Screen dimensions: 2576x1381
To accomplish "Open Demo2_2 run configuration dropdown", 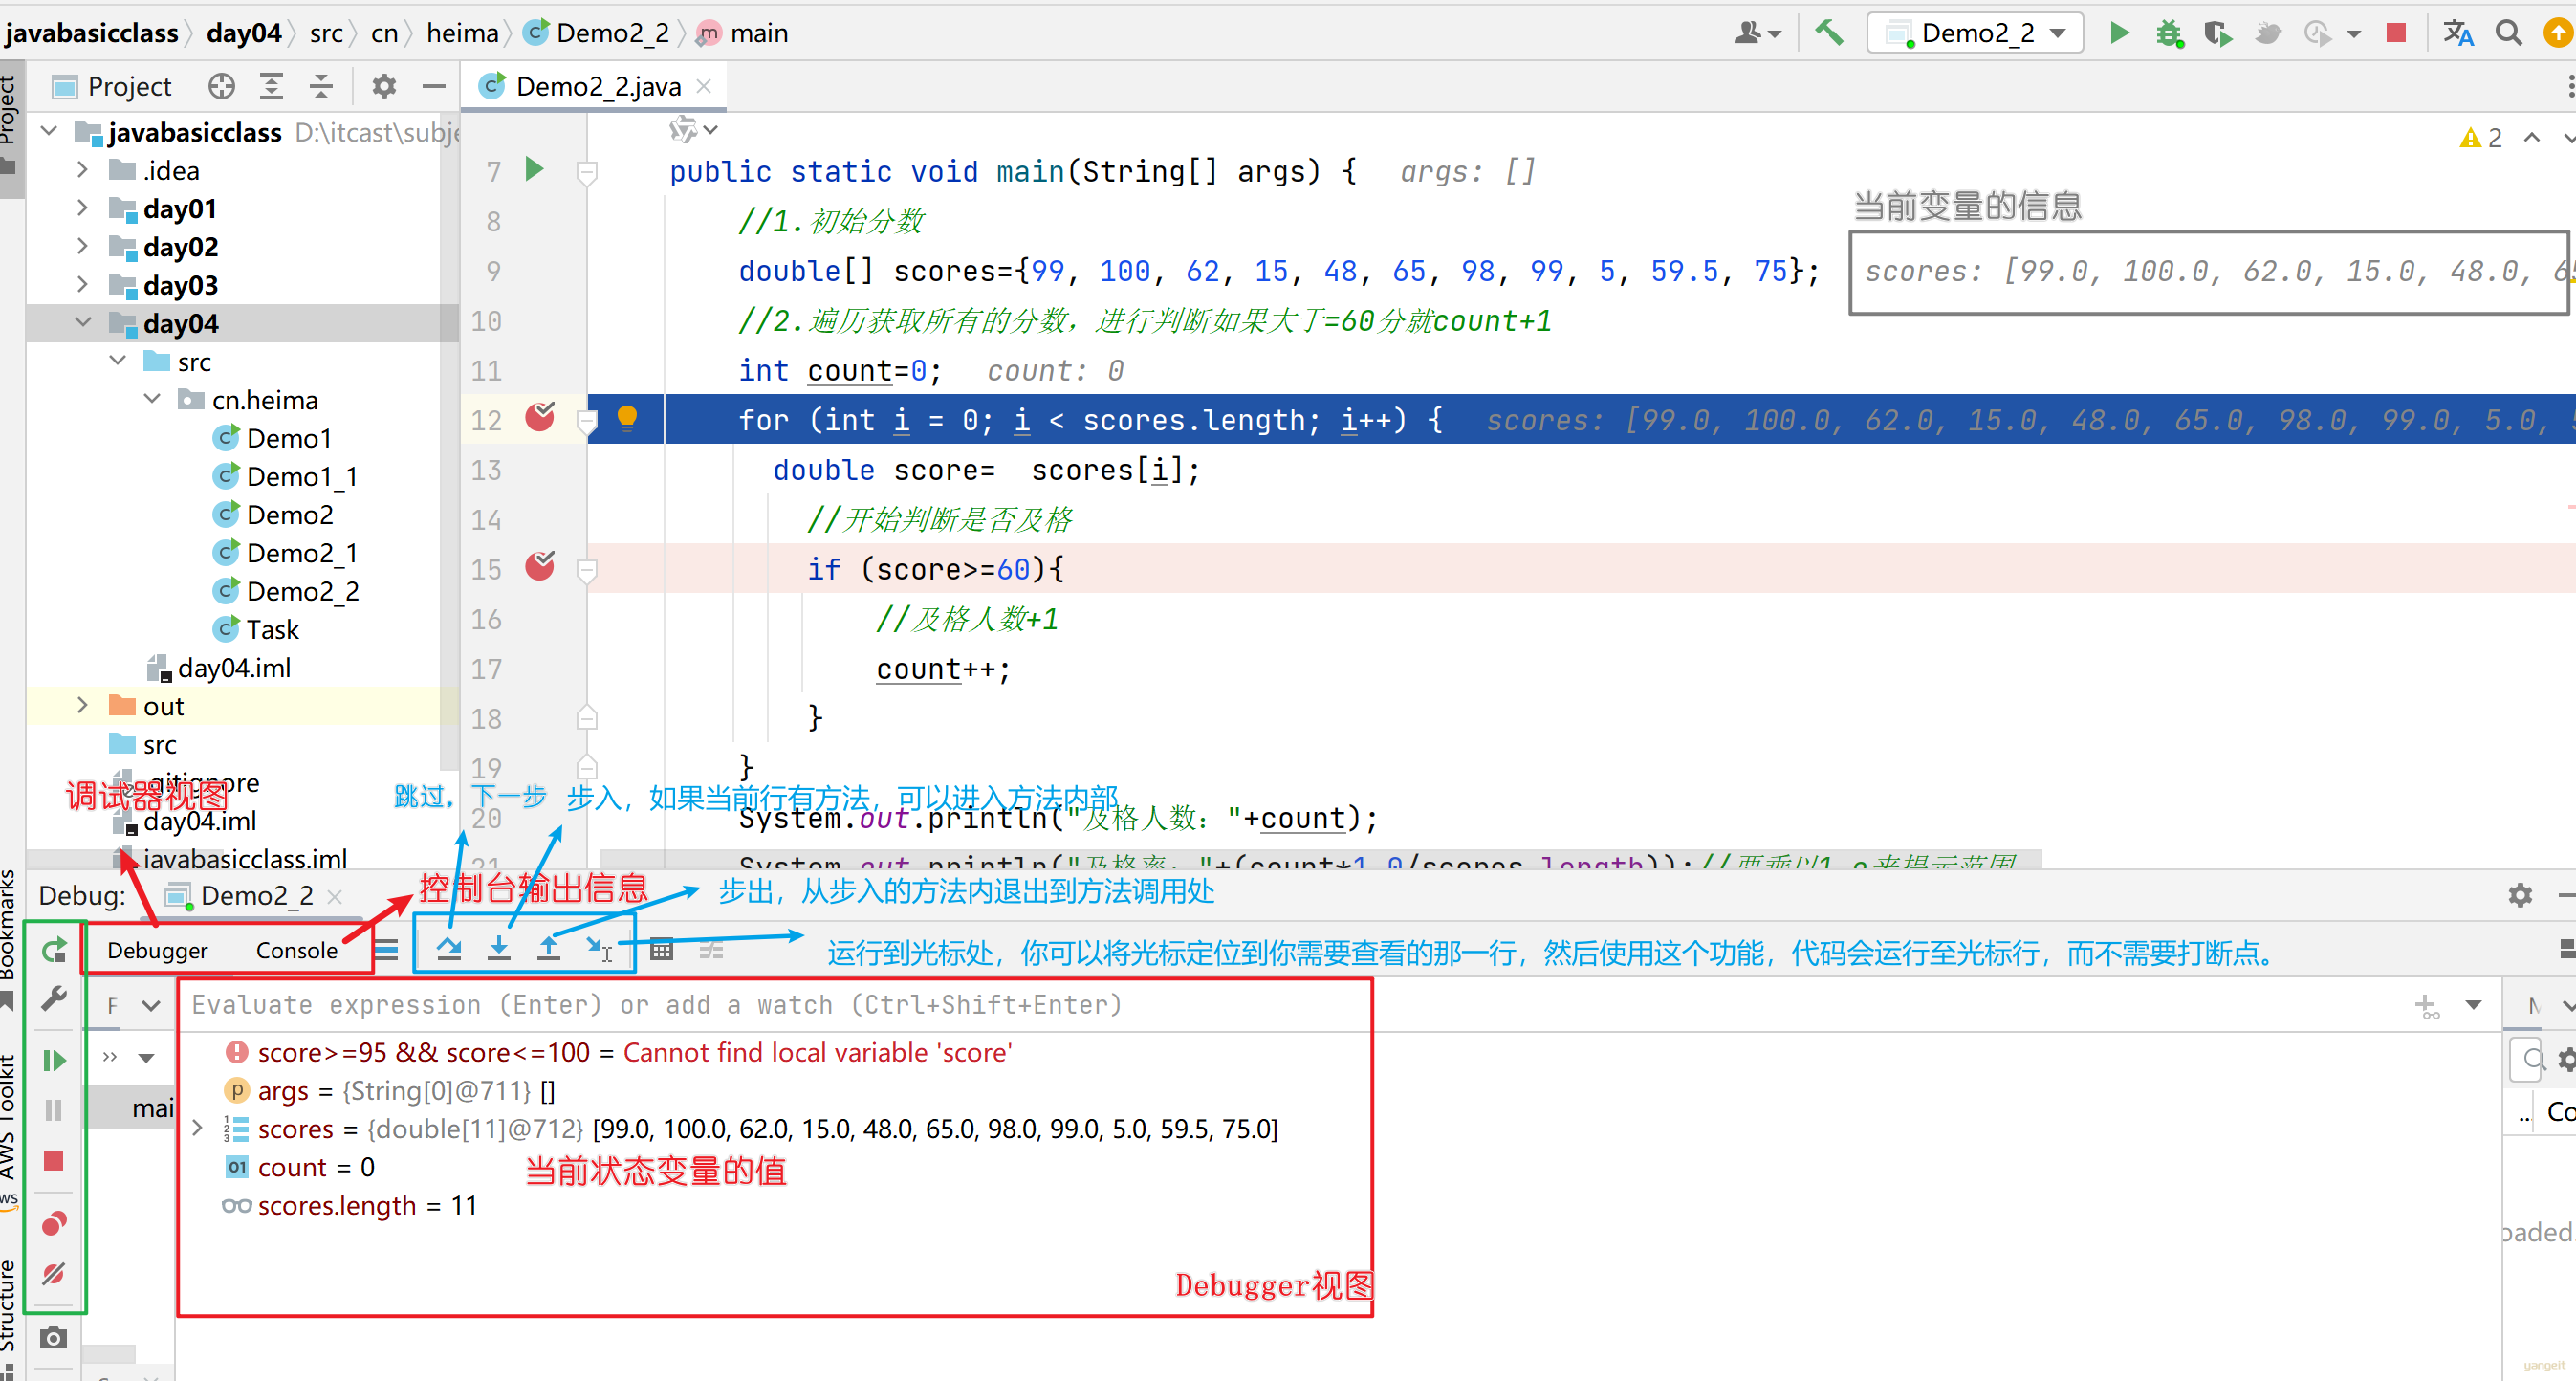I will click(1974, 33).
